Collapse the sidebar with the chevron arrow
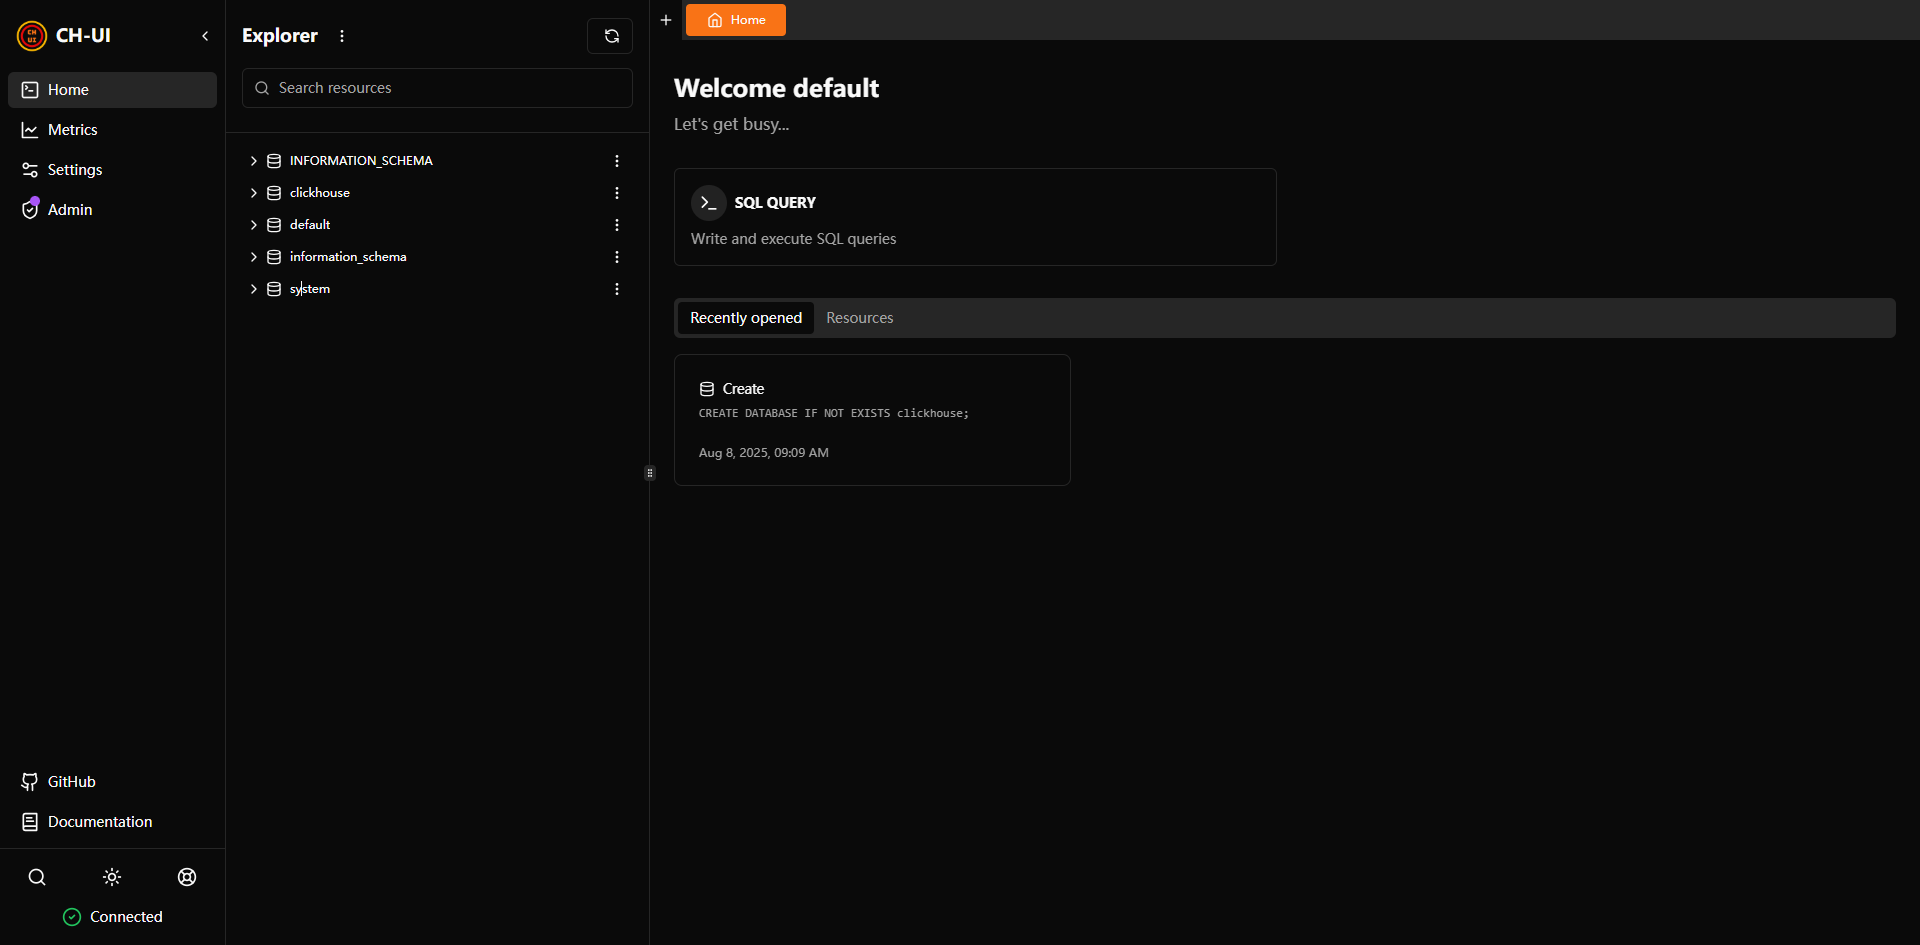Screen dimensions: 1920x945 click(x=205, y=36)
